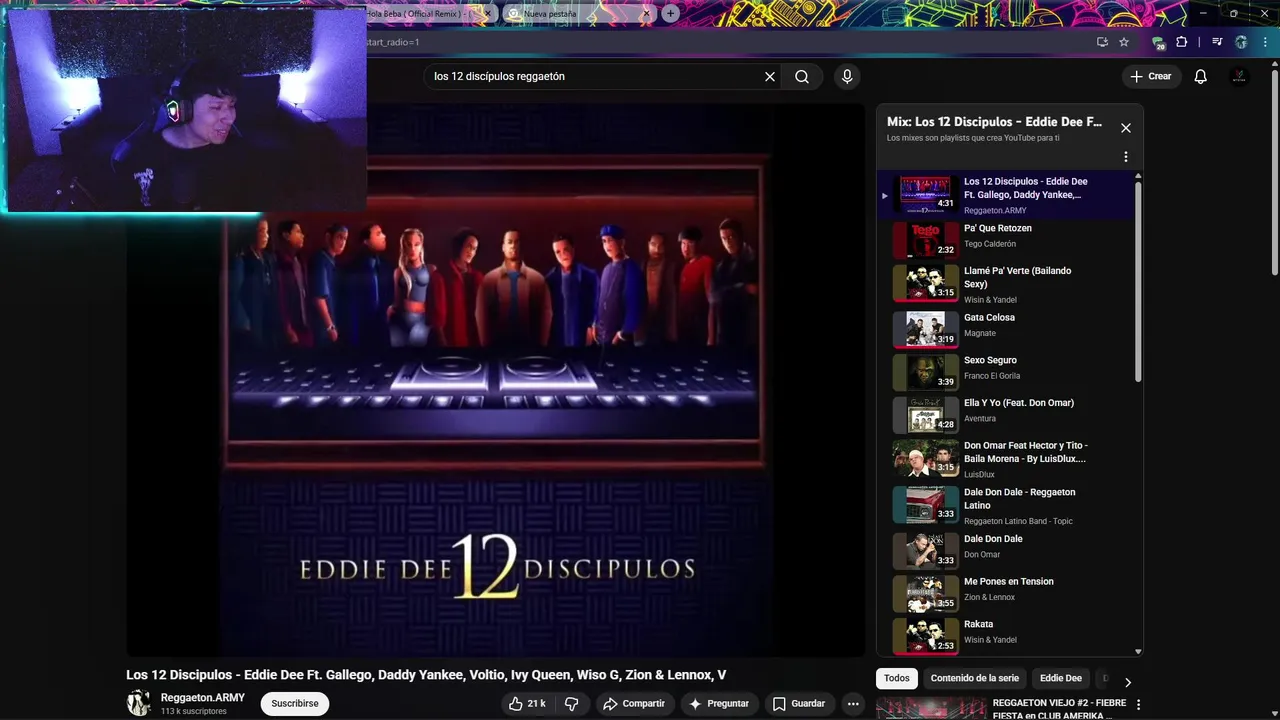This screenshot has width=1280, height=720.
Task: Open the Reggaeton.ARMY channel avatar
Action: [139, 703]
